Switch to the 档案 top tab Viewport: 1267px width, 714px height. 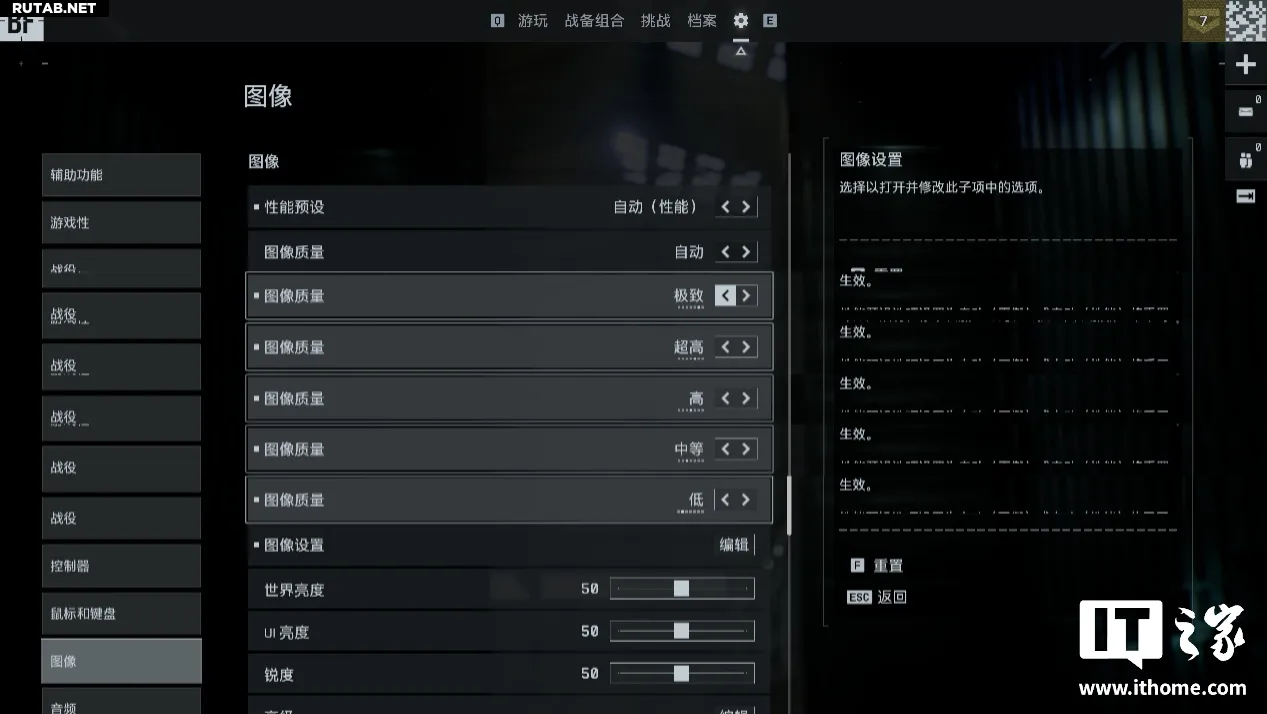[702, 20]
